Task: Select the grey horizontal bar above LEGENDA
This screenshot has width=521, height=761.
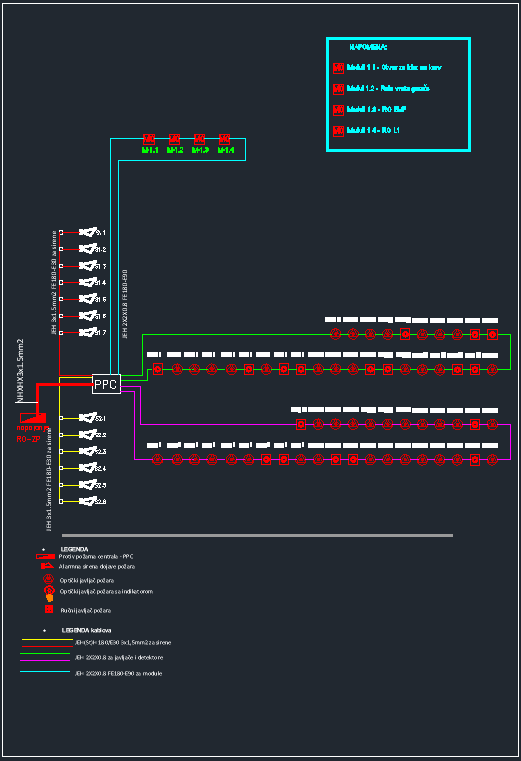Action: 257,535
